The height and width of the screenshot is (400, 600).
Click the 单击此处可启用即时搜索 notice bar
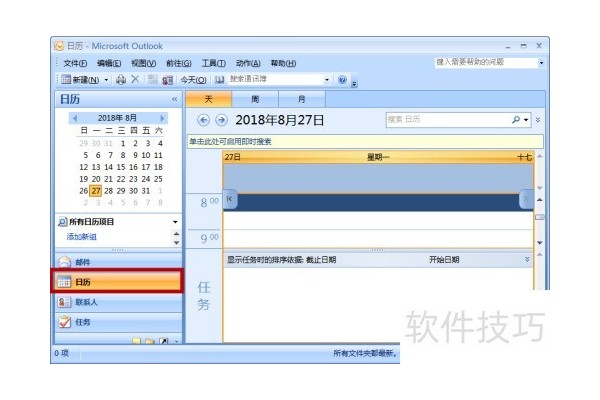pyautogui.click(x=365, y=142)
